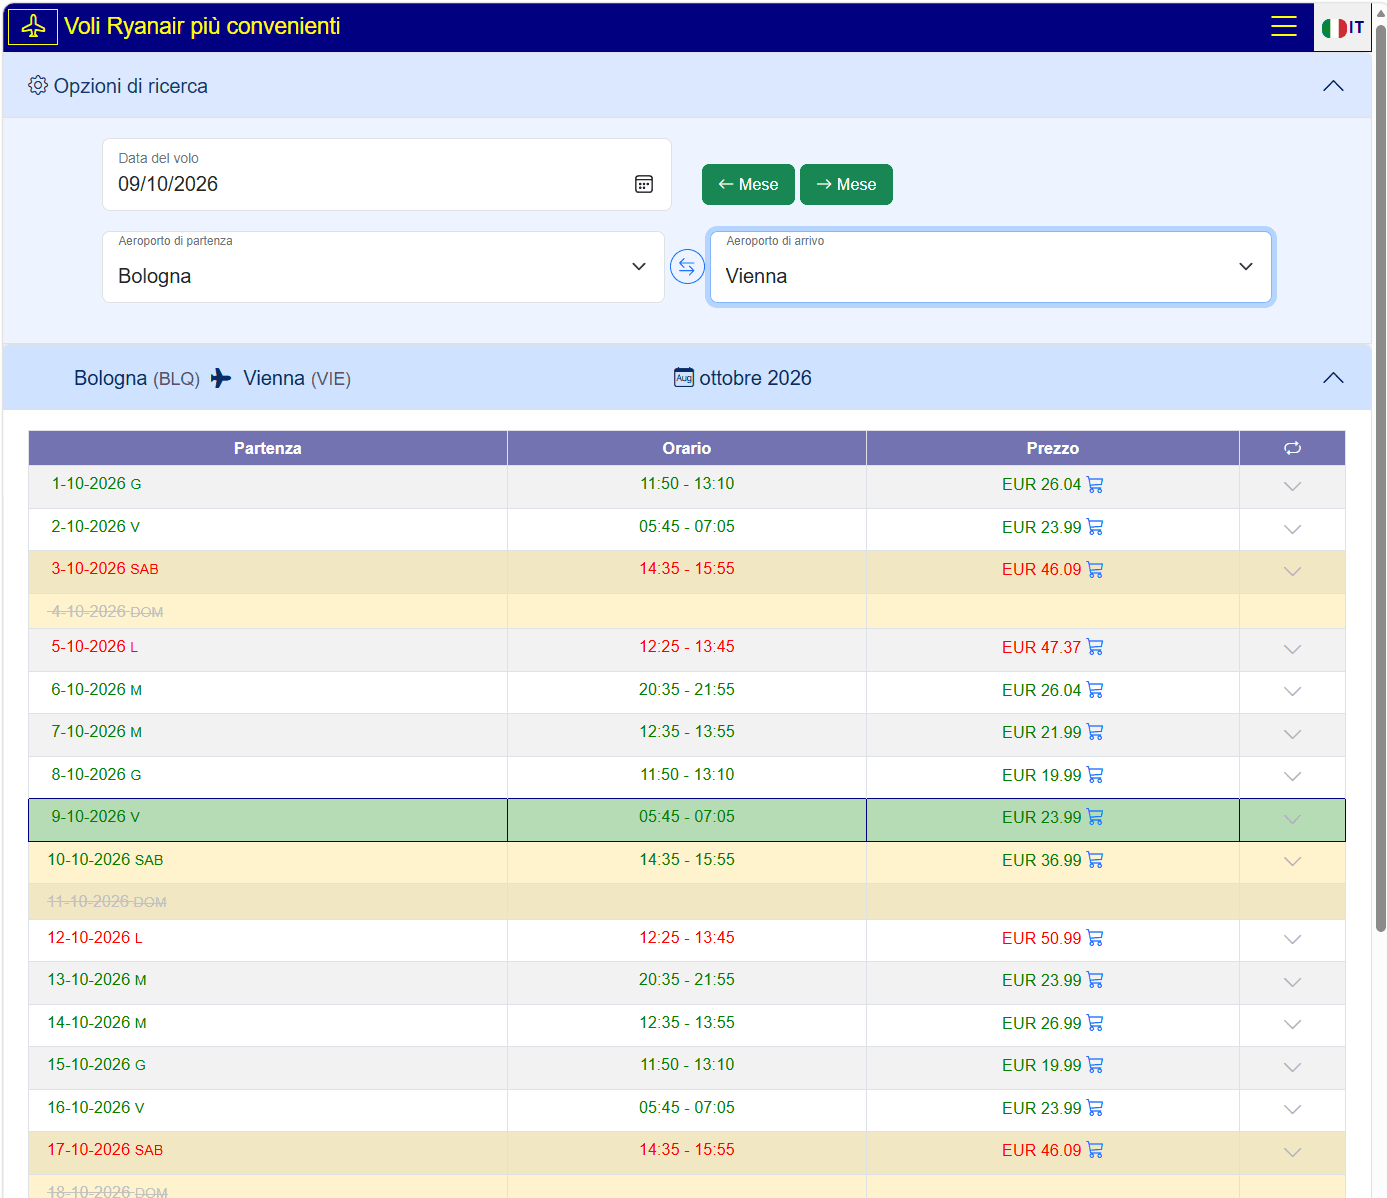Click the search options gear icon
Image resolution: width=1387 pixels, height=1198 pixels.
38,85
